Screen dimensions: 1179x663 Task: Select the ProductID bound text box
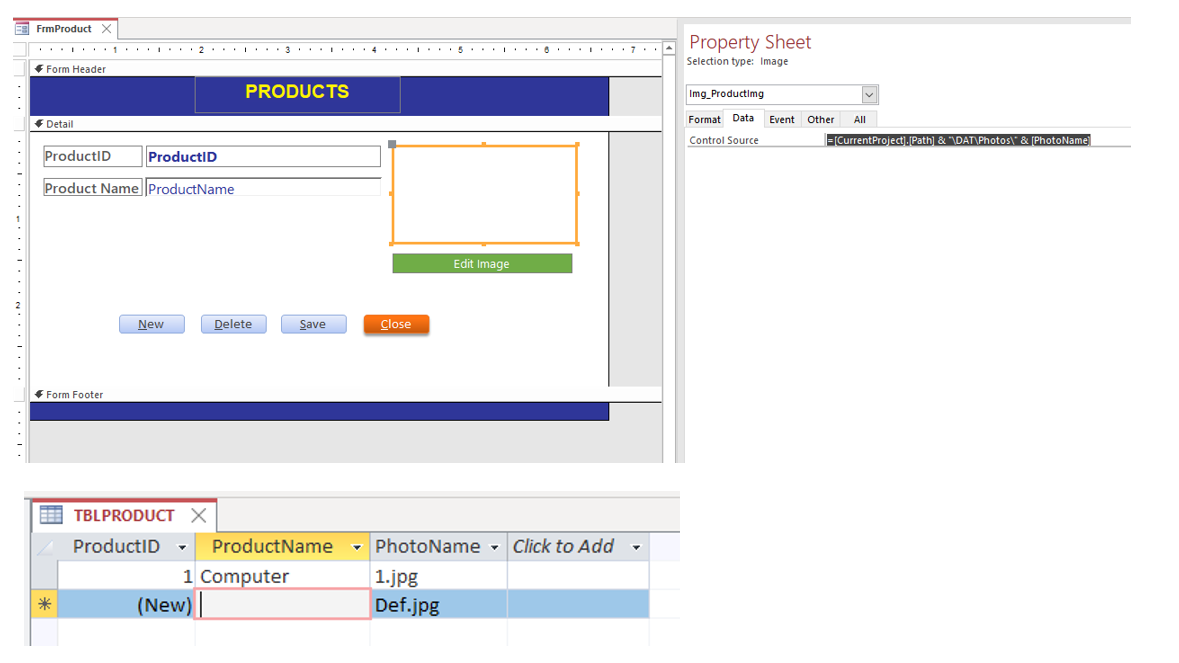pyautogui.click(x=263, y=156)
